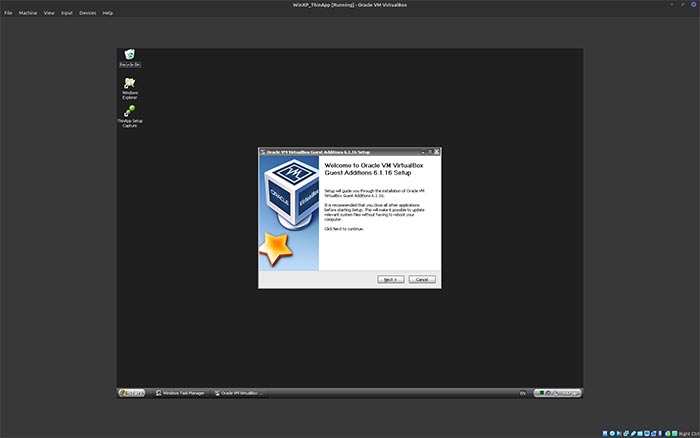
Task: Open the Help menu
Action: tap(108, 13)
